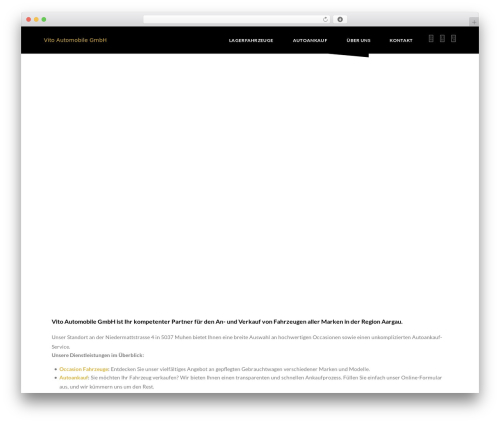Select Über Uns in the navigation
This screenshot has height=423, width=500.
[x=358, y=40]
